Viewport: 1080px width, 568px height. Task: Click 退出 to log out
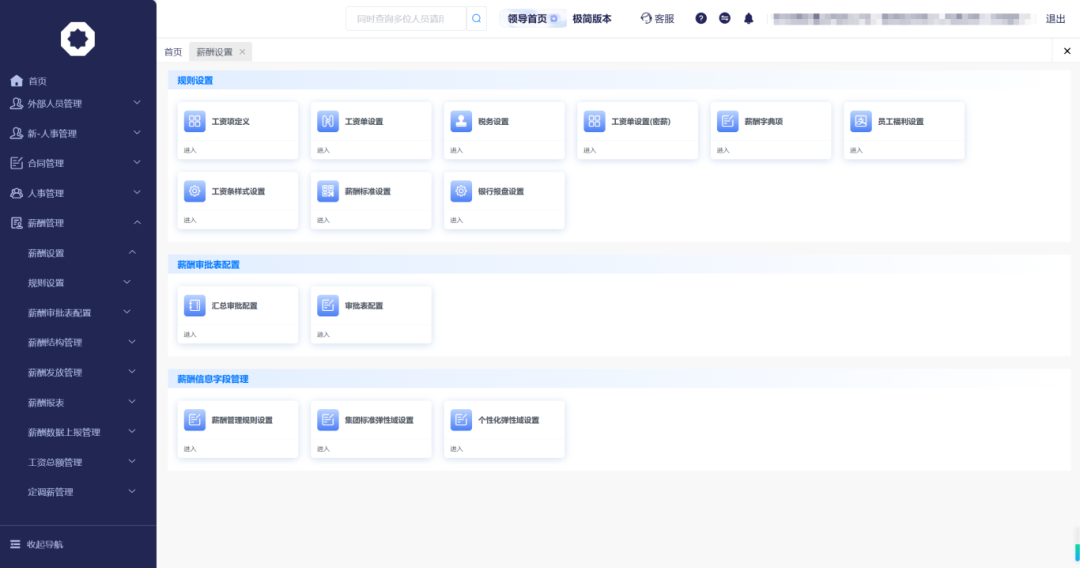(1055, 18)
